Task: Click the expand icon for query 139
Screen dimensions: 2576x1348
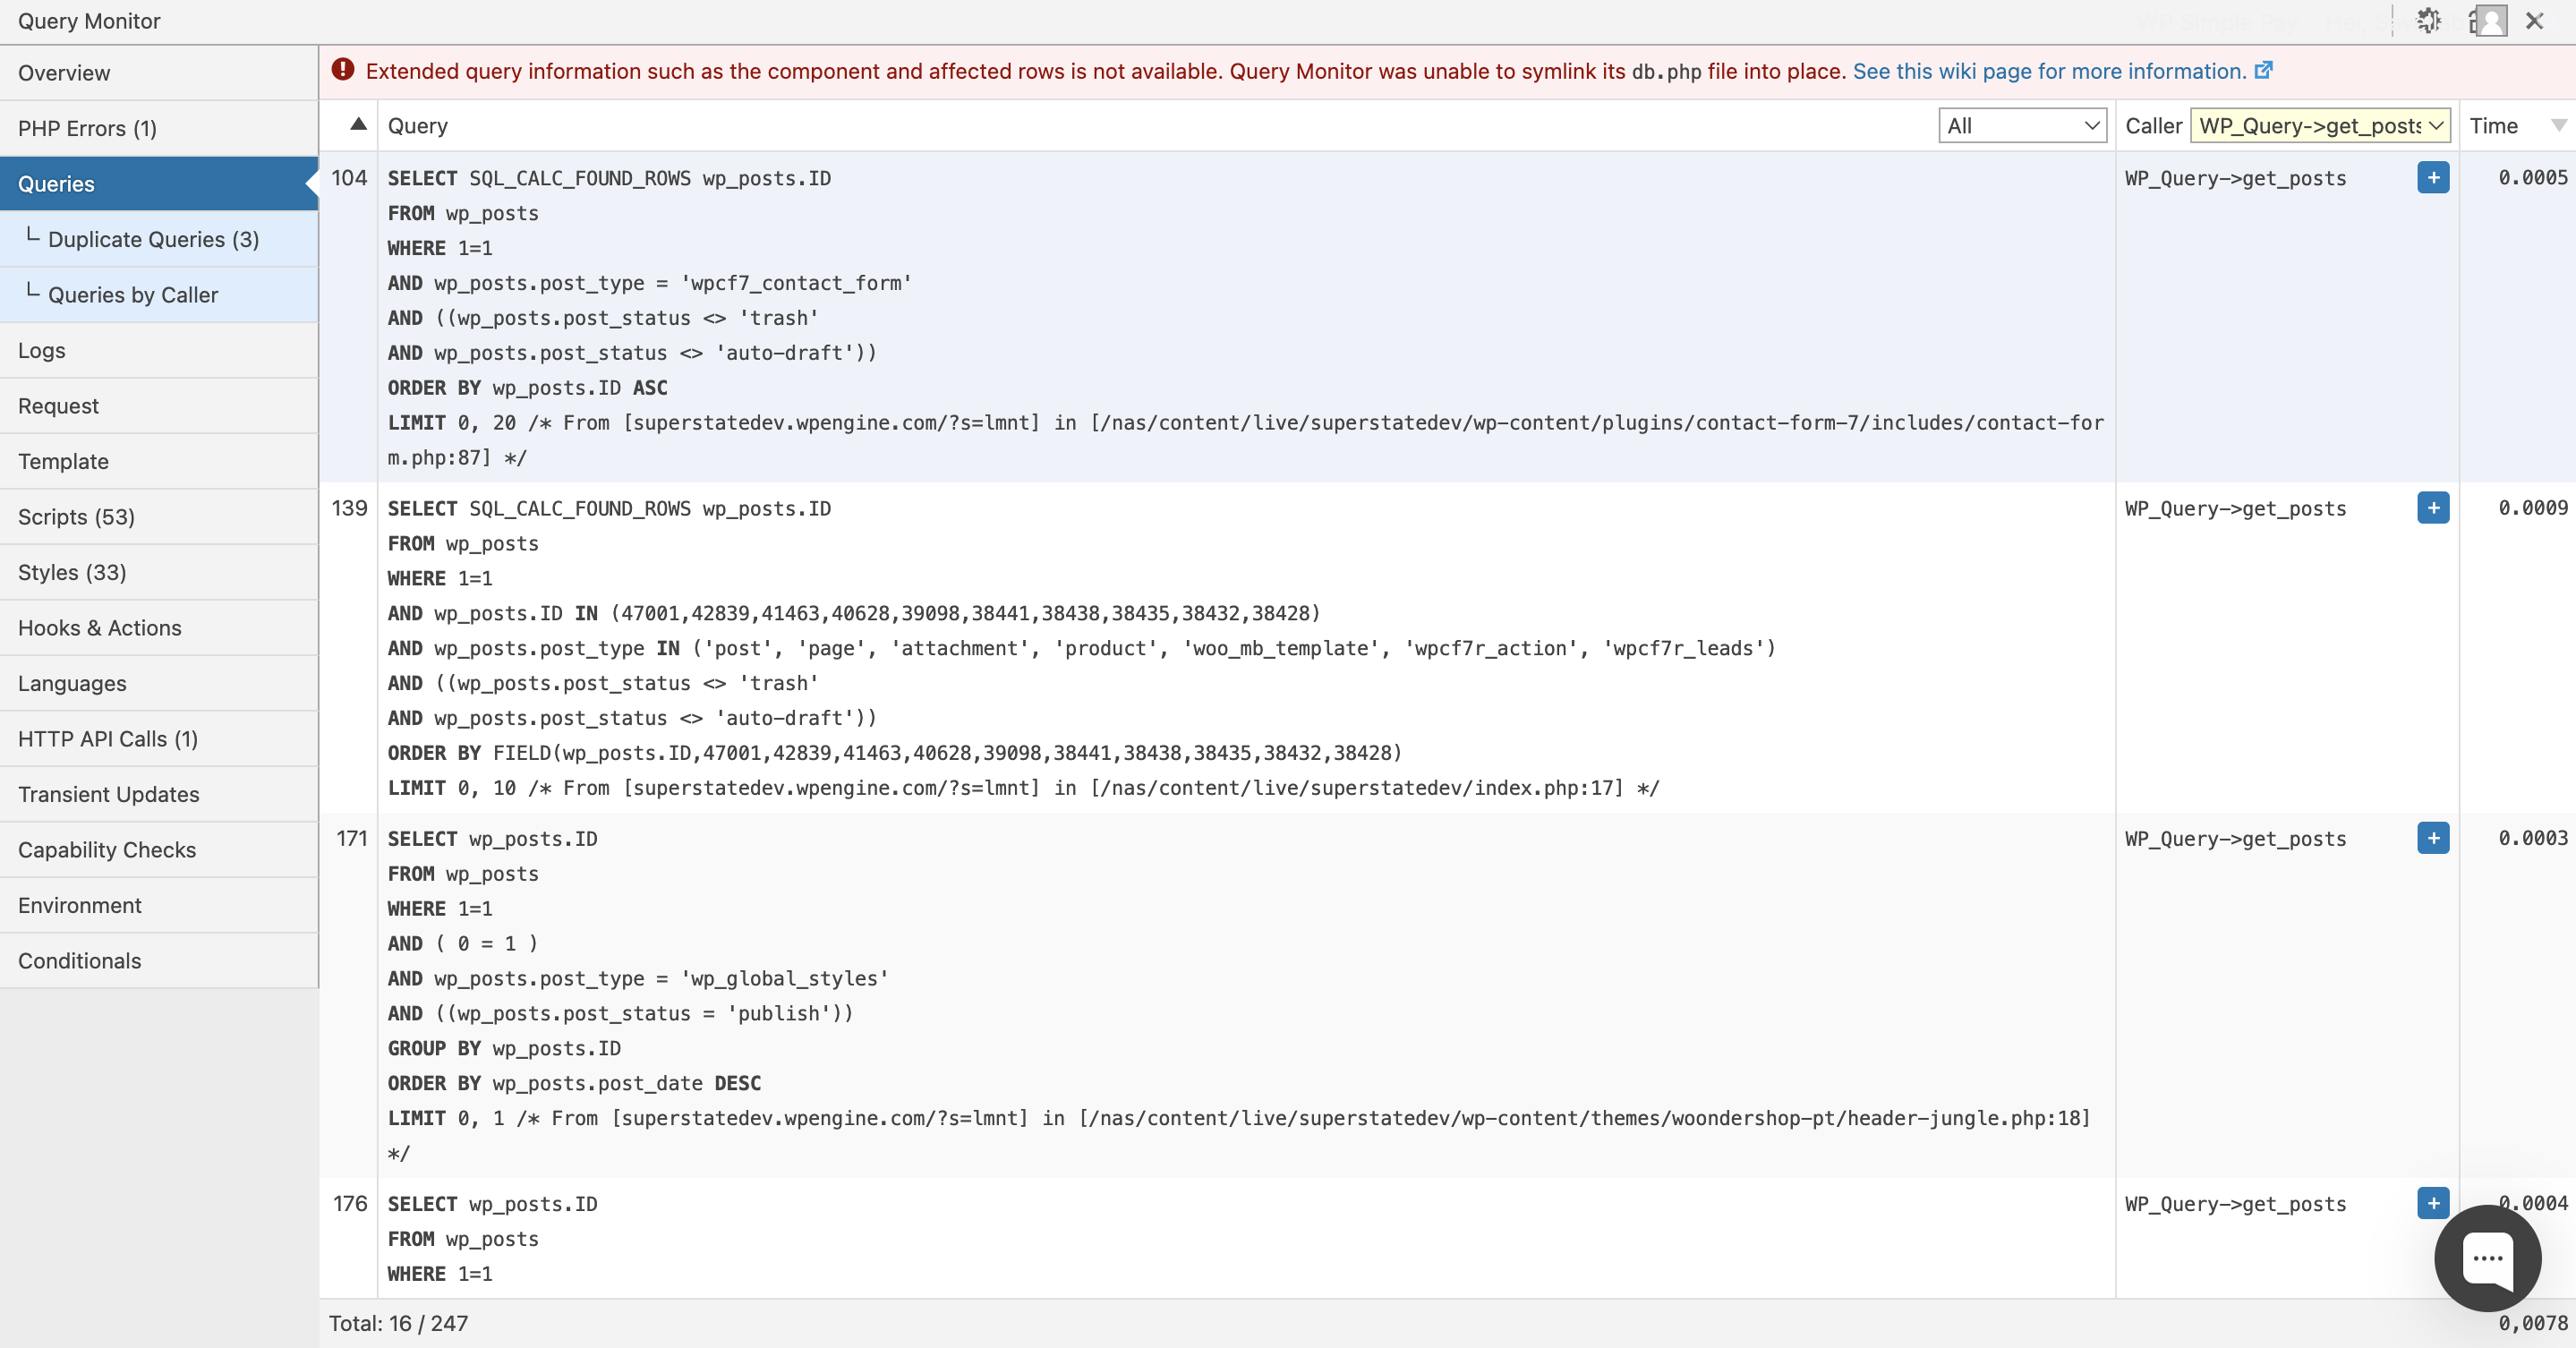Action: 2433,508
